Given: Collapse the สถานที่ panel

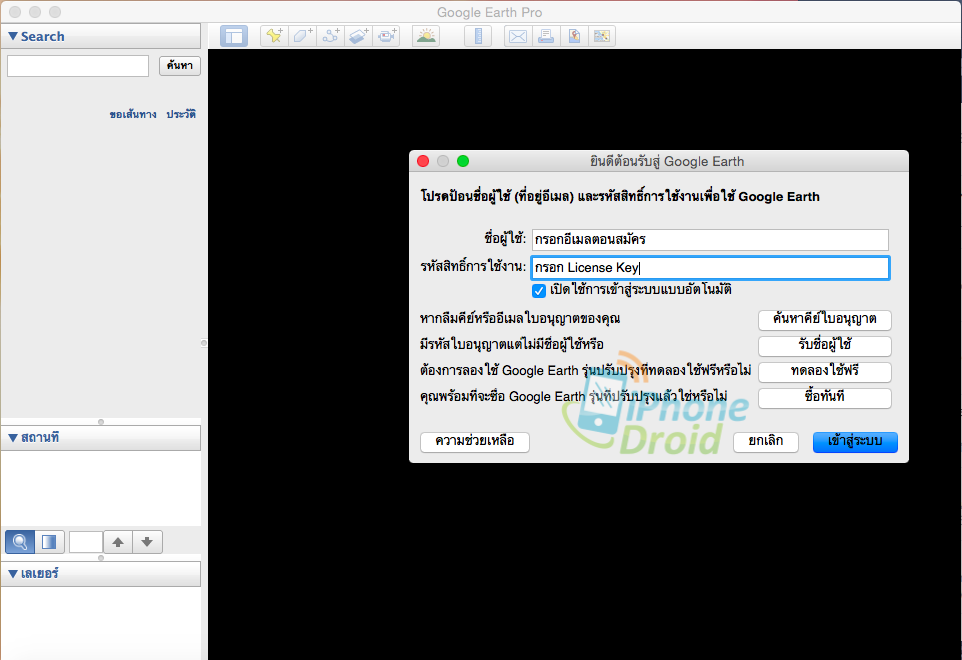Looking at the screenshot, I should (13, 438).
